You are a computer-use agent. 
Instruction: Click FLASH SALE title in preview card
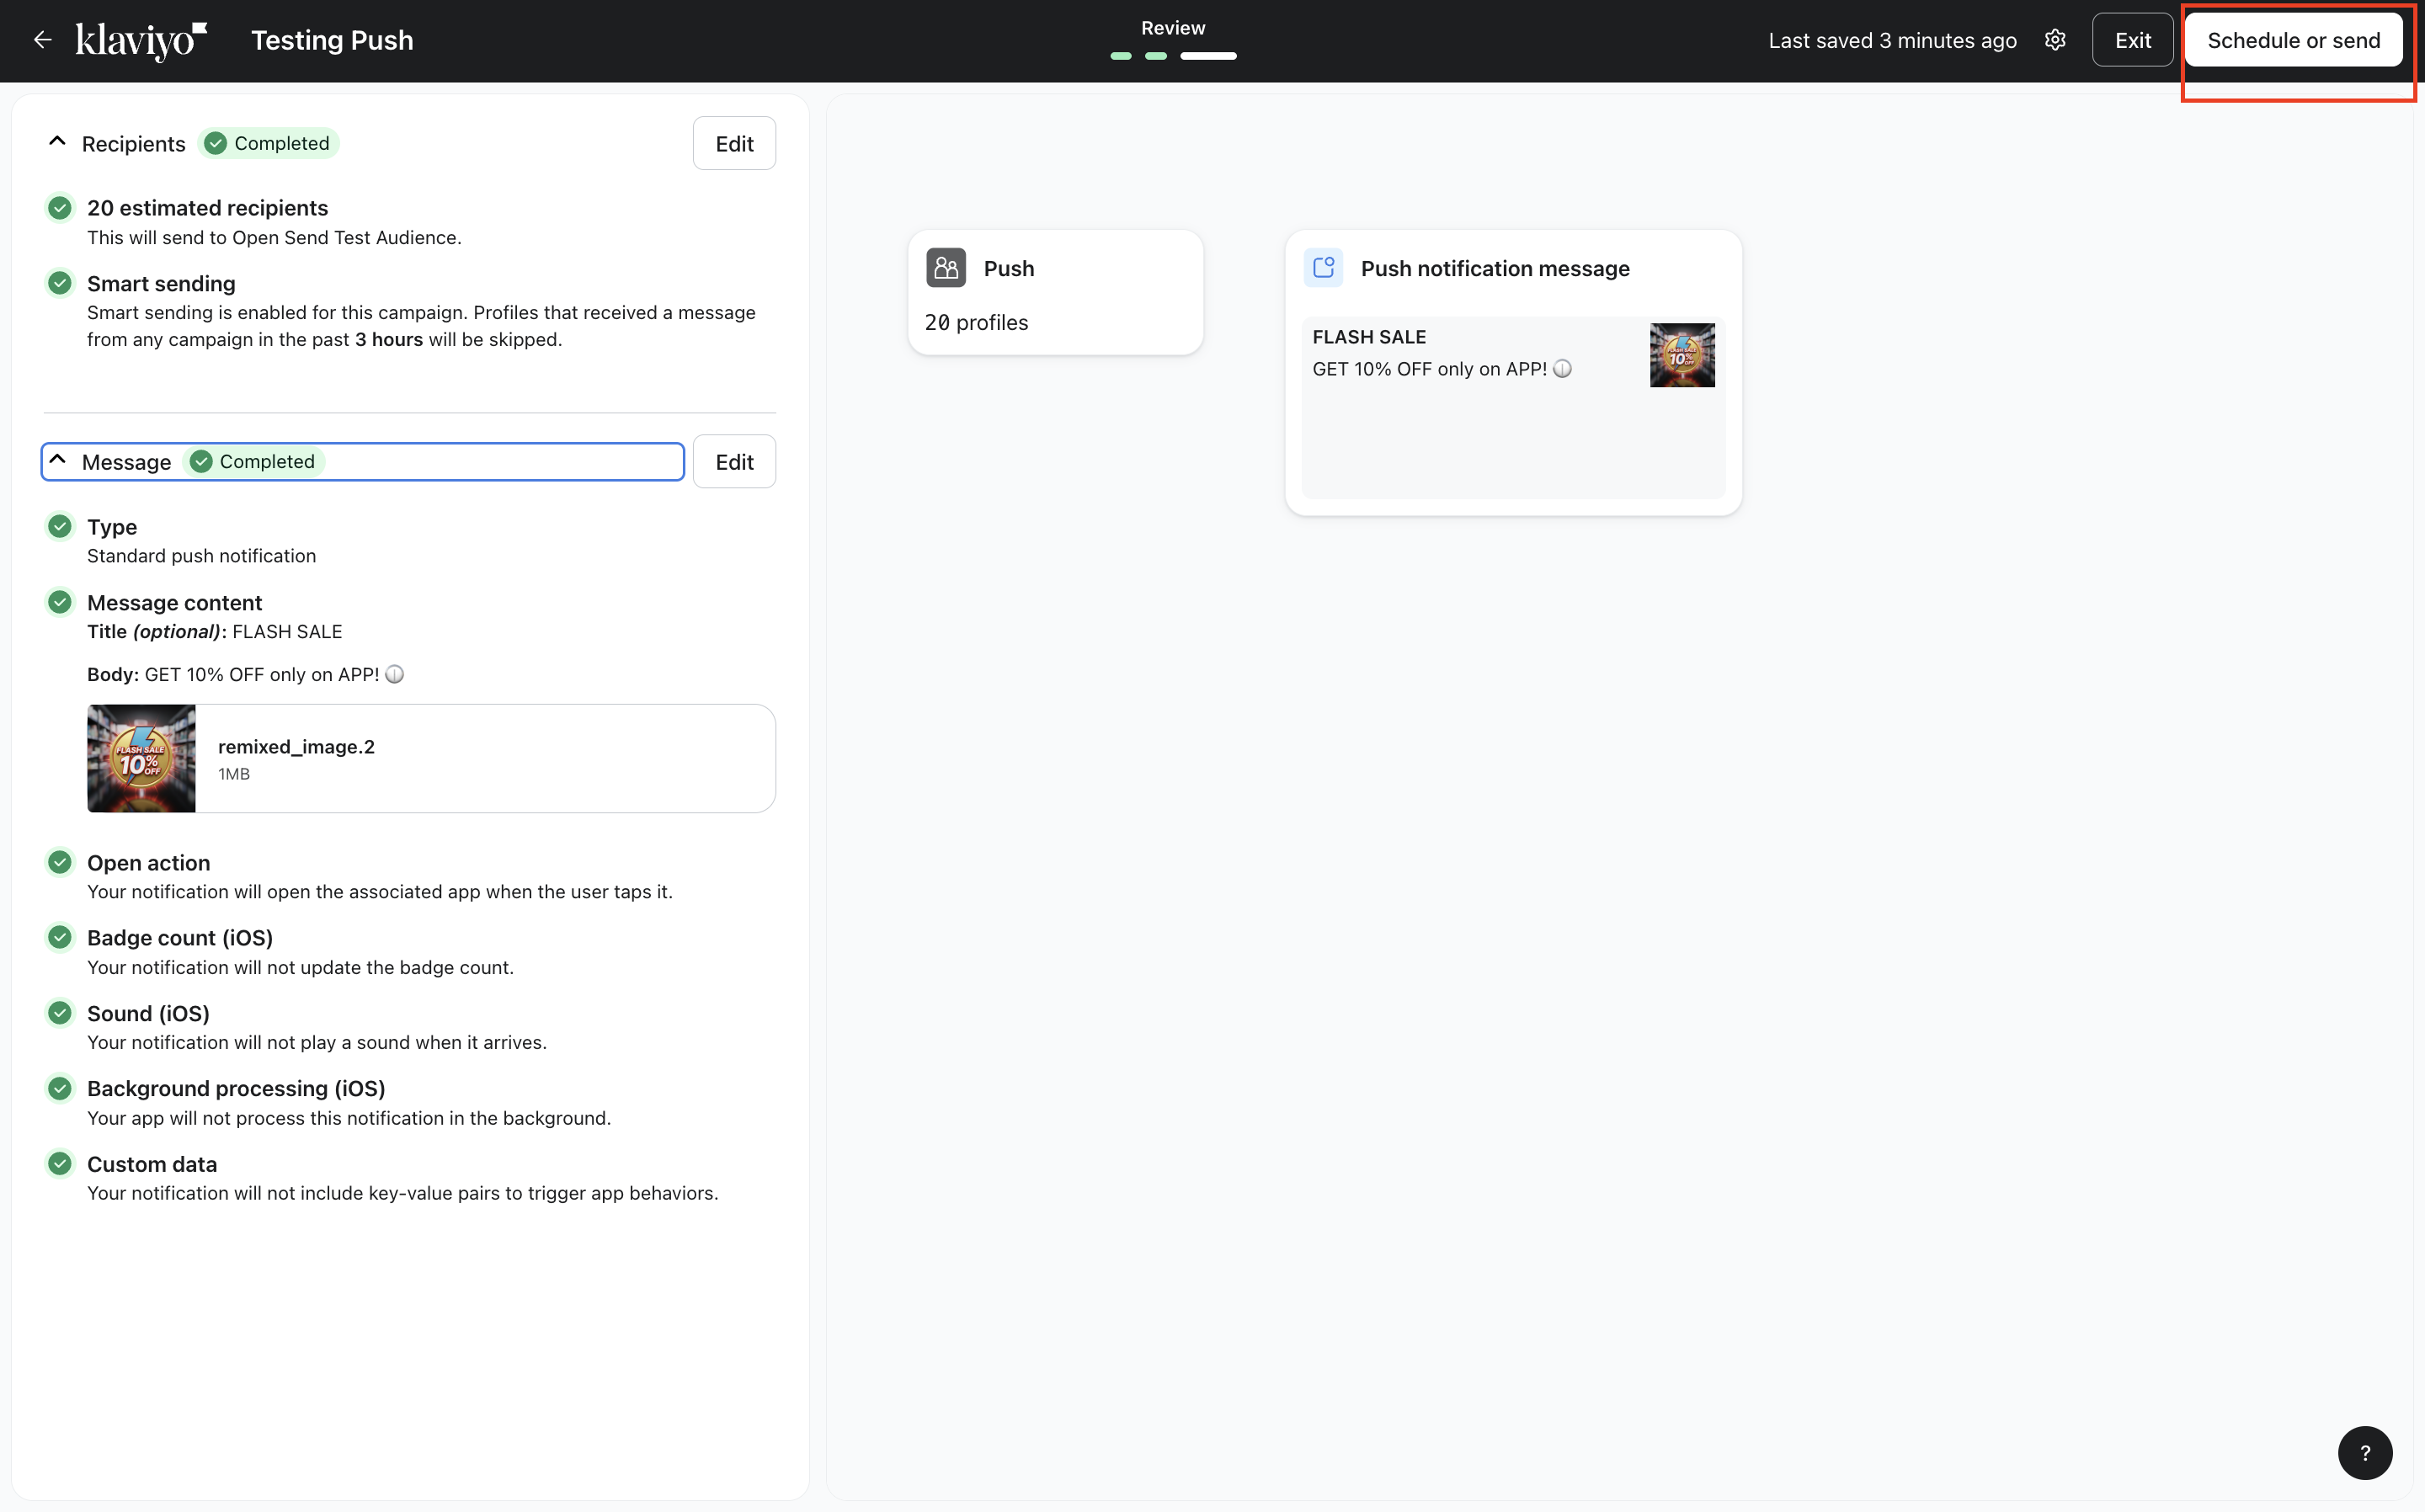click(x=1369, y=337)
